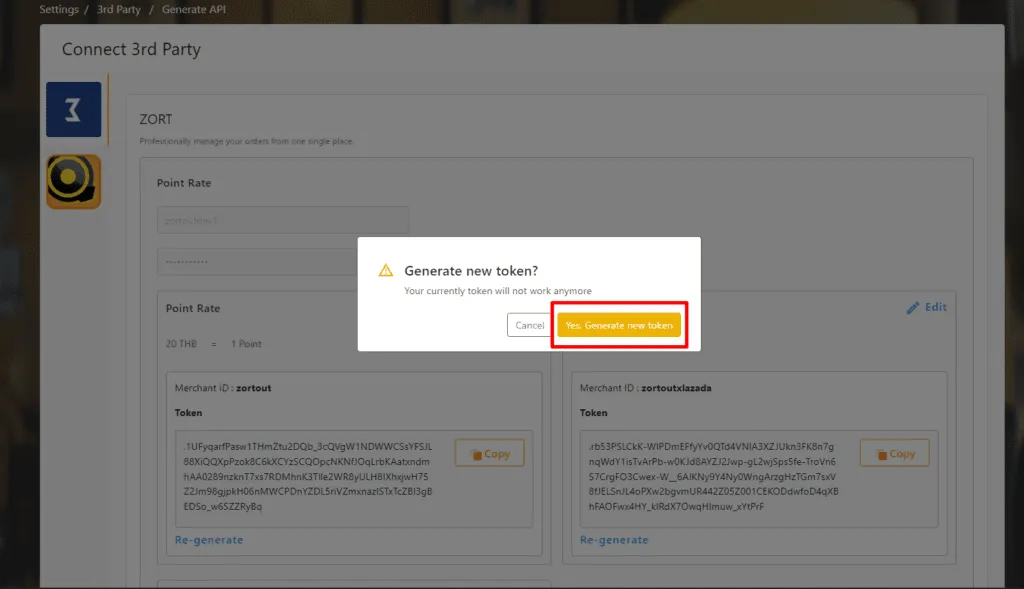Image resolution: width=1024 pixels, height=589 pixels.
Task: Click the zortoutxlazada token text box
Action: (x=712, y=472)
